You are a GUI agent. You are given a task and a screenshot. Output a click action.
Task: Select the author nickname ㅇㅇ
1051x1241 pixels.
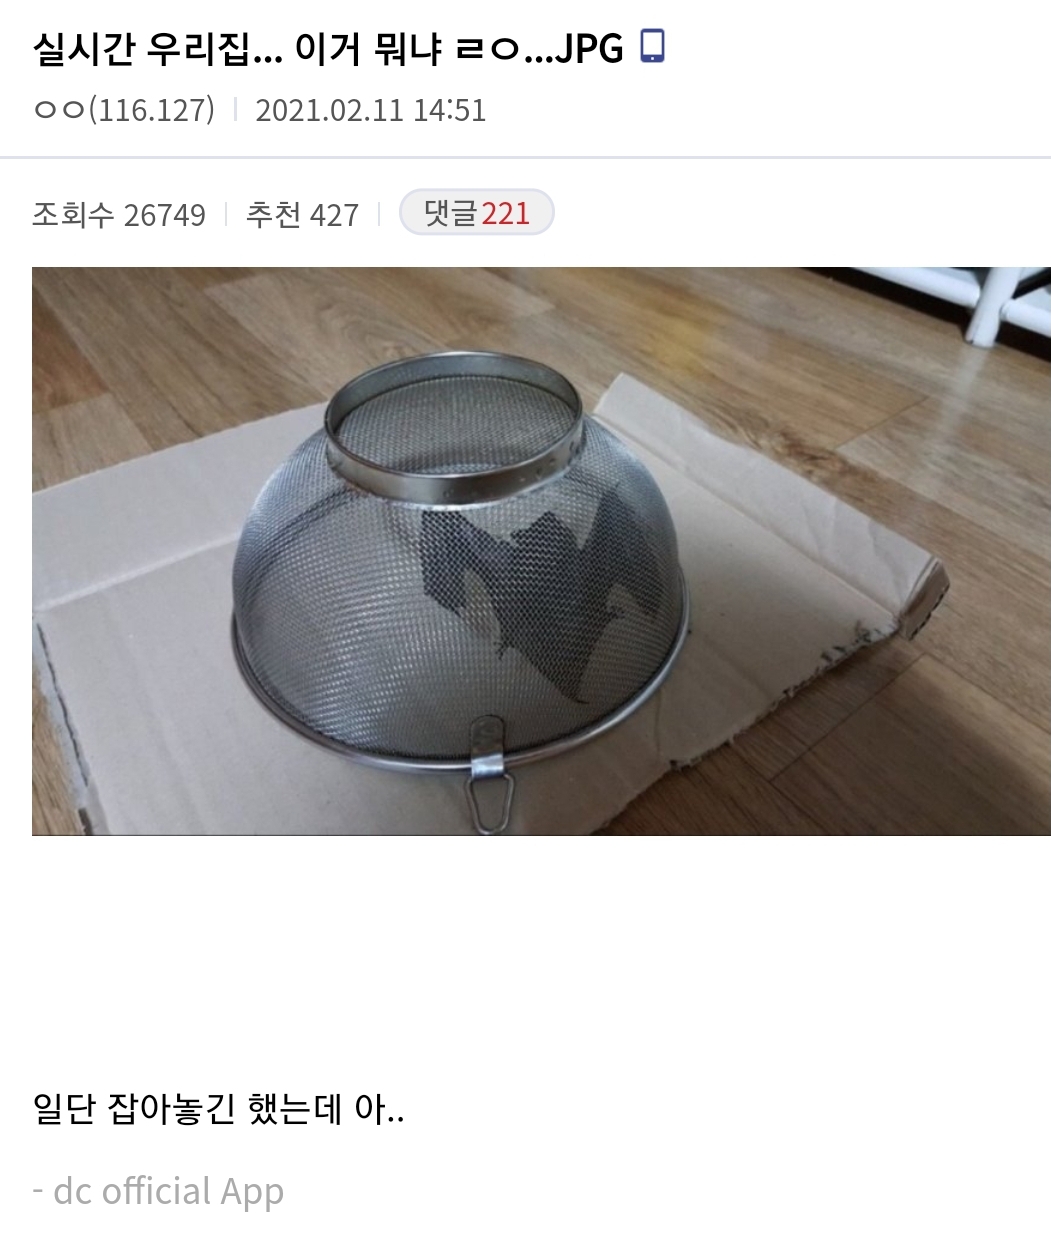(x=59, y=110)
